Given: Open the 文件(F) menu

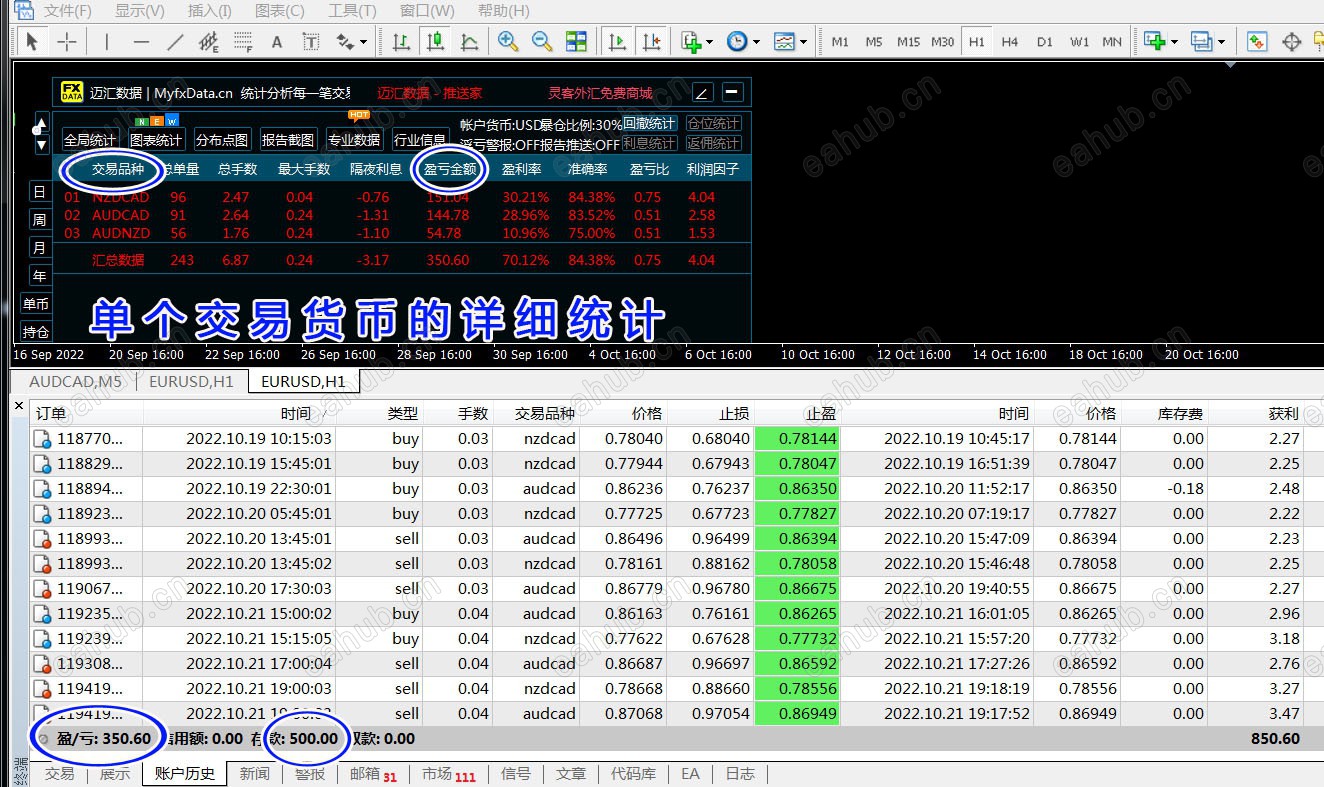Looking at the screenshot, I should point(67,11).
